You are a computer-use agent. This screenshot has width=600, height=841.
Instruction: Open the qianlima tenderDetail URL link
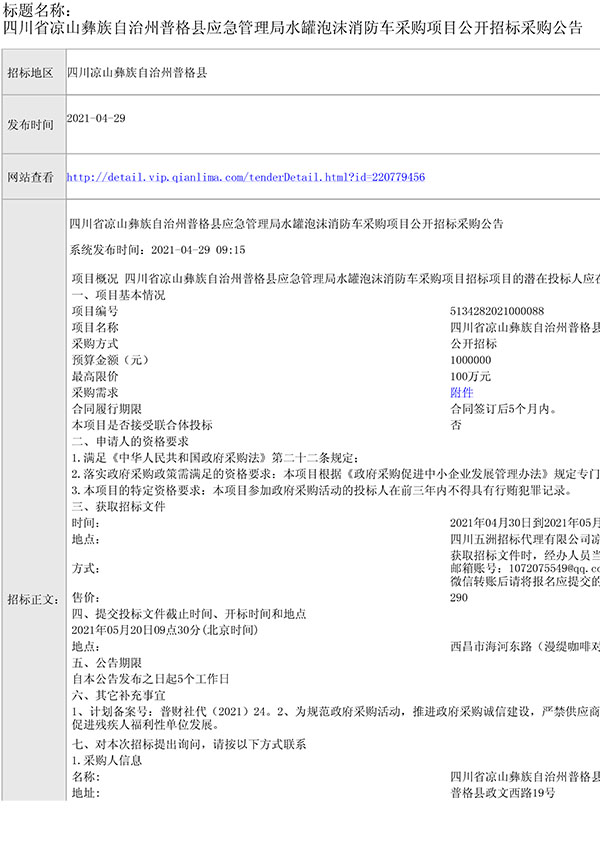[245, 177]
